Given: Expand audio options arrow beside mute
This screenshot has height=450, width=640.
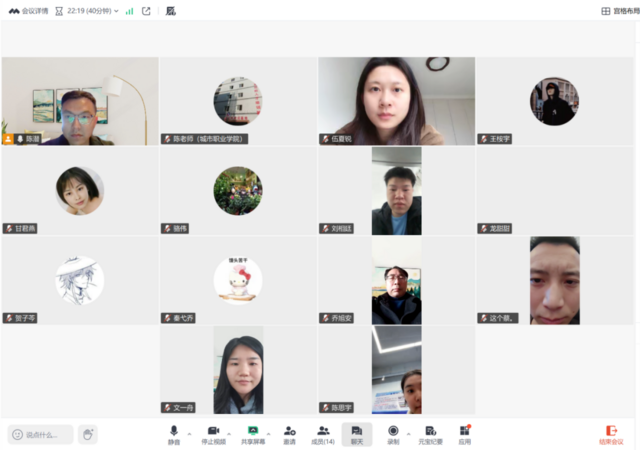Looking at the screenshot, I should point(189,431).
